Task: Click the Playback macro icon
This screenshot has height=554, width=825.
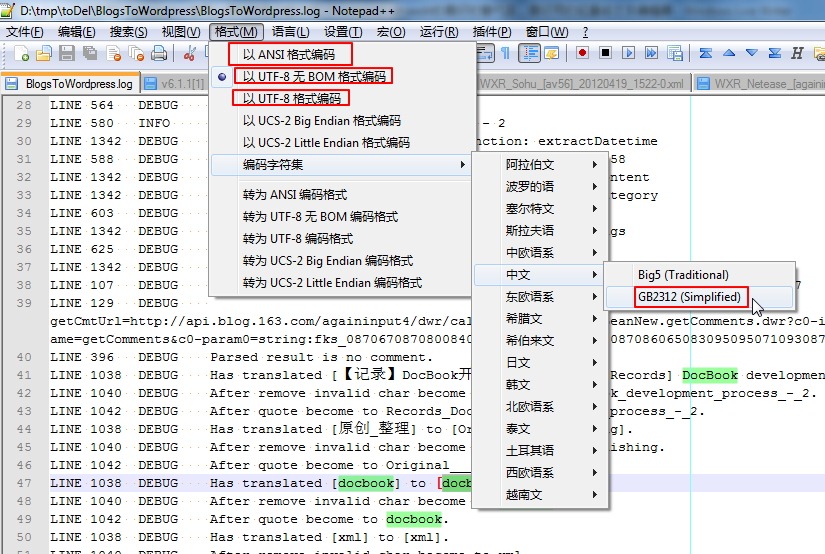Action: tap(628, 54)
